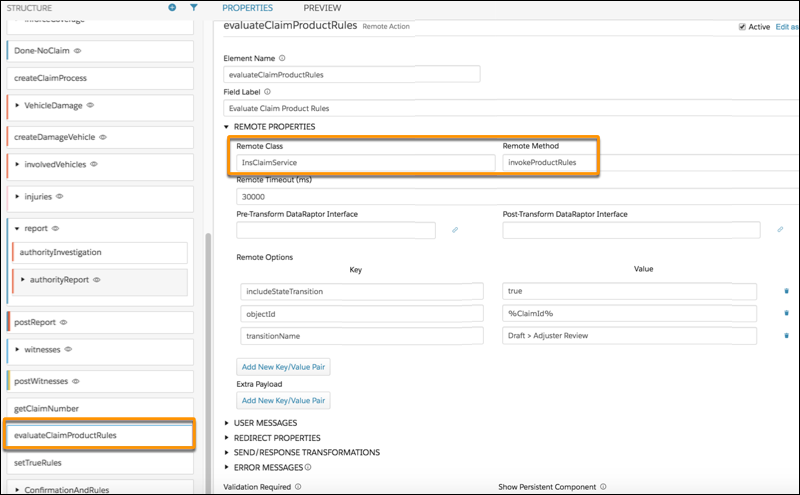The width and height of the screenshot is (800, 495).
Task: Expand the injuries step
Action: [x=17, y=196]
